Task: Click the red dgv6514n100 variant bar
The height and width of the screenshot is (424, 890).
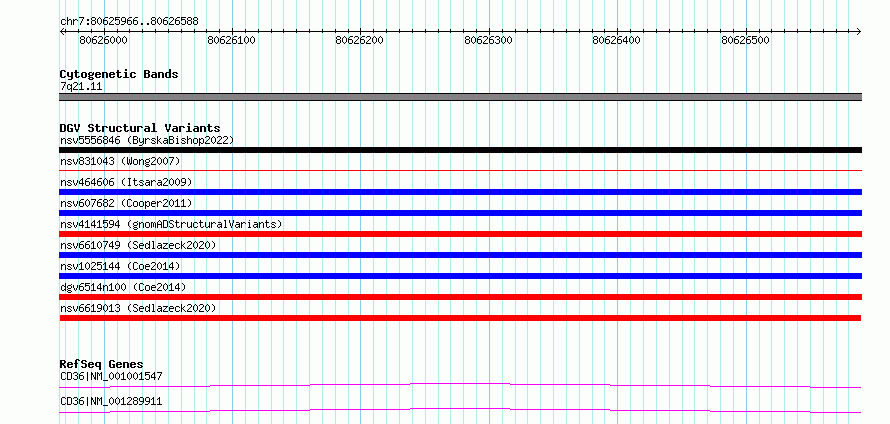Action: [460, 297]
